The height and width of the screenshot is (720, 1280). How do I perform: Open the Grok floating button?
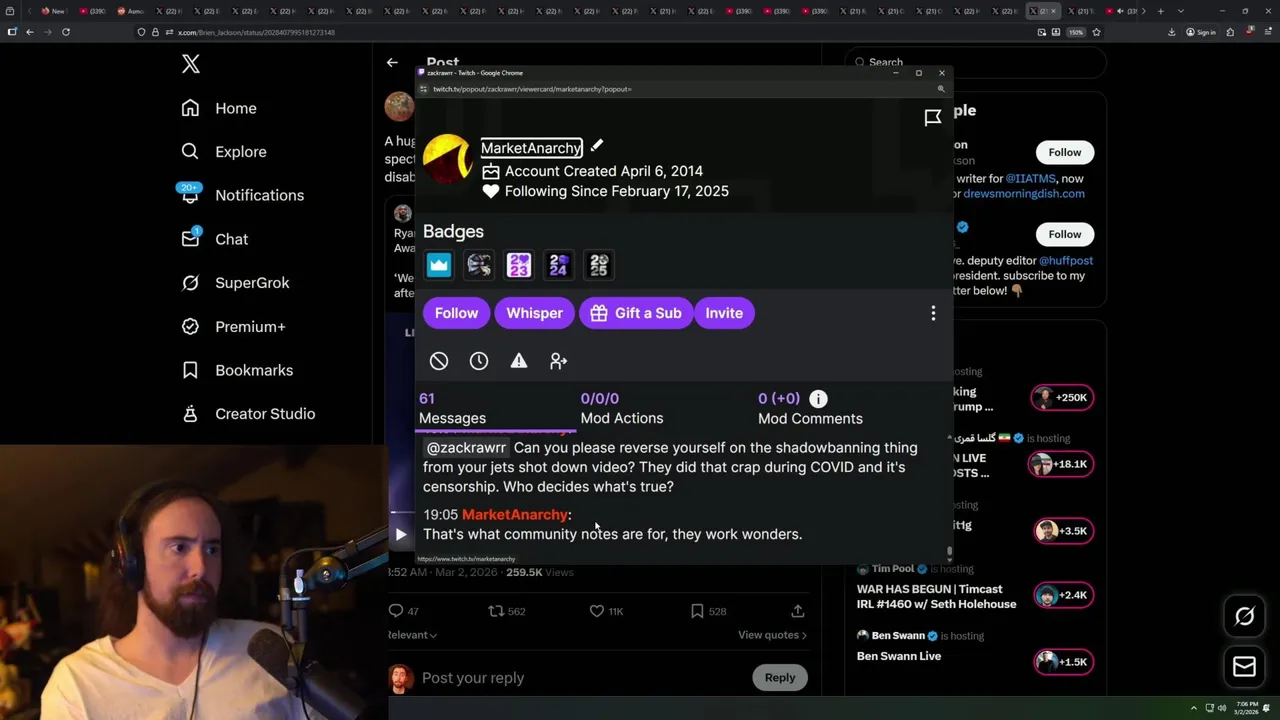(x=1244, y=616)
